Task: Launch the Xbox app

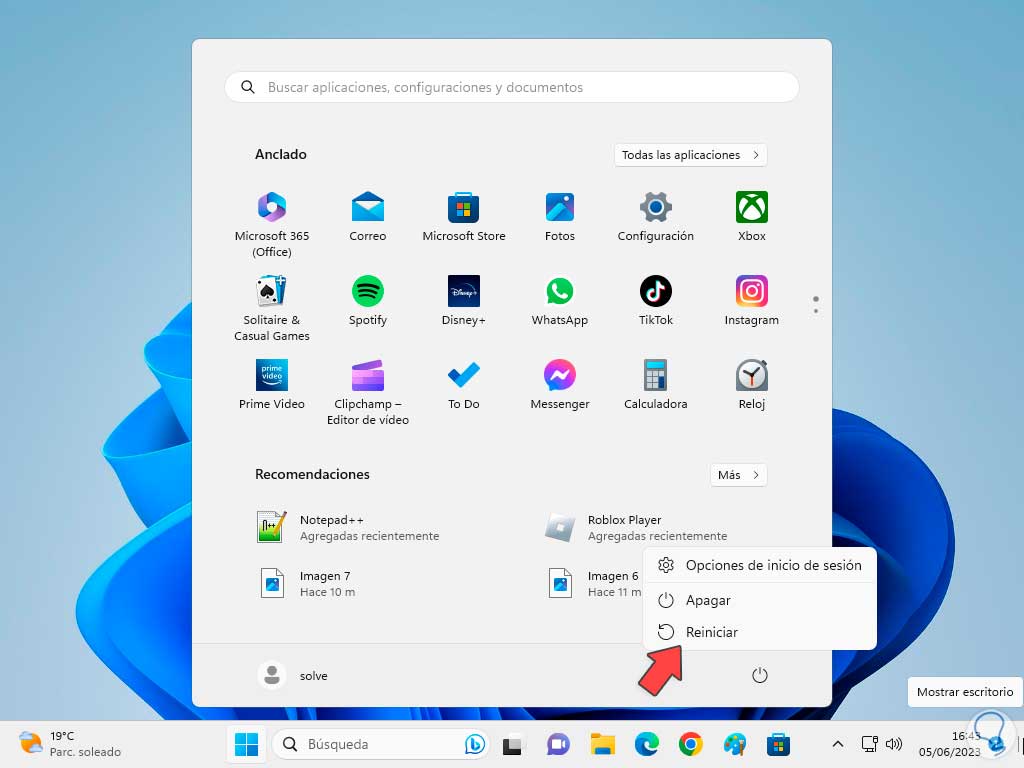Action: tap(752, 217)
